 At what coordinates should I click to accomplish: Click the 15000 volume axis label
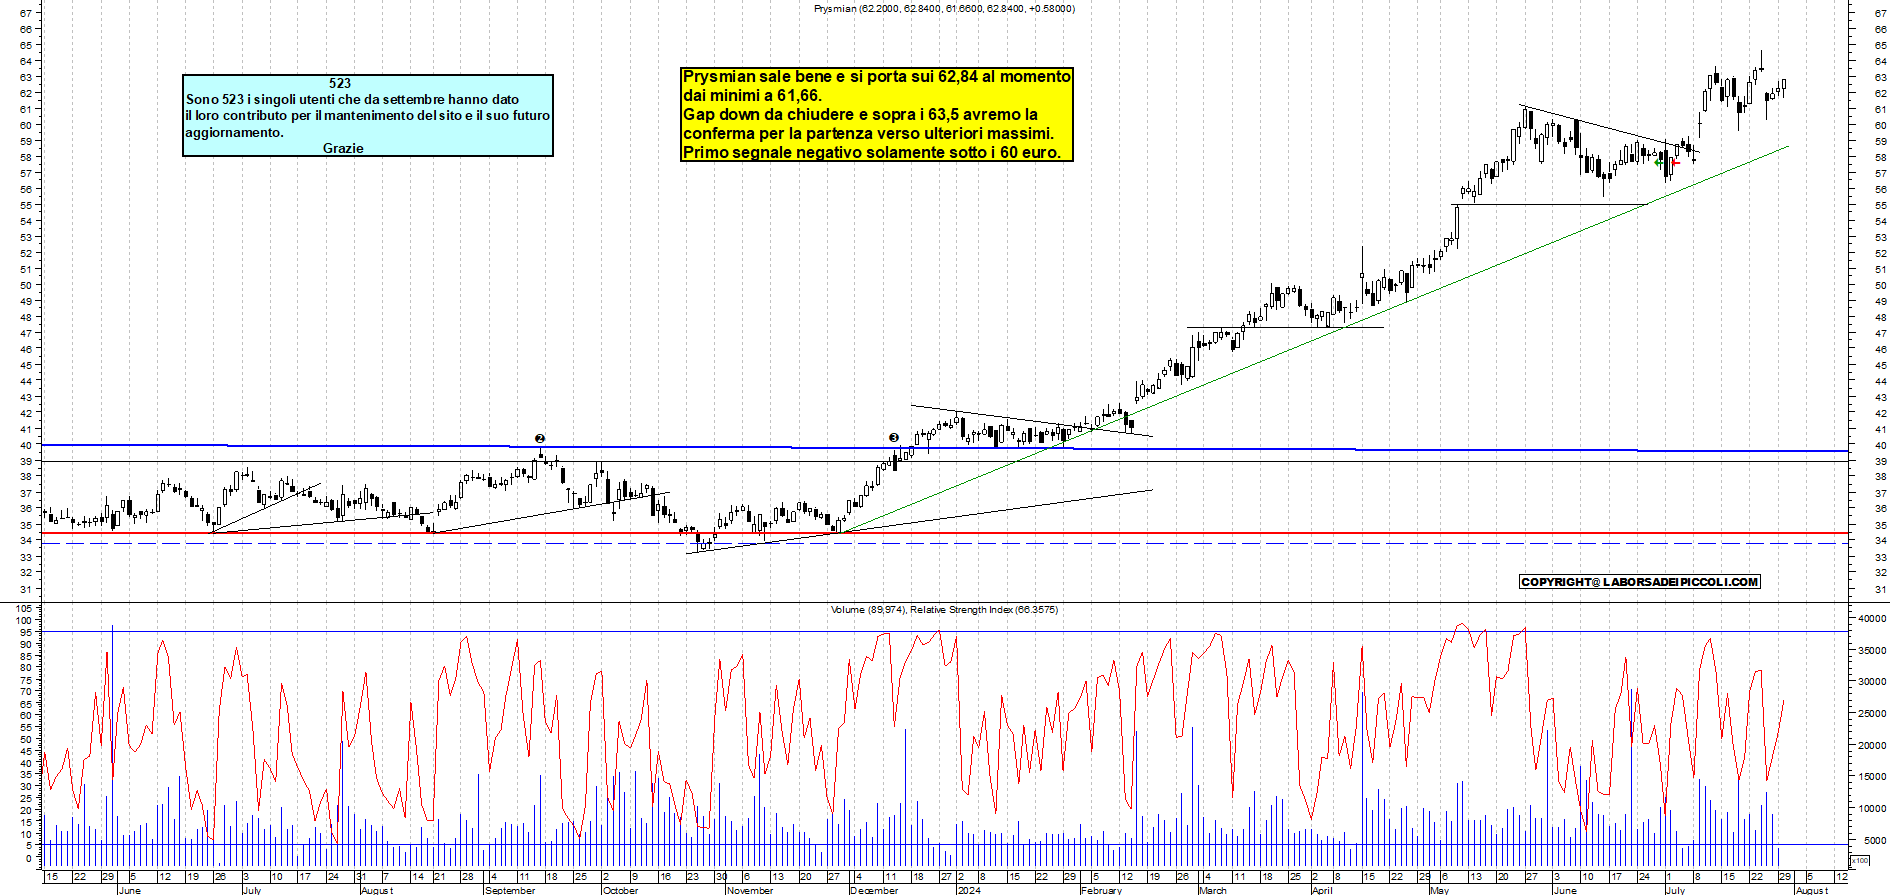click(1873, 777)
